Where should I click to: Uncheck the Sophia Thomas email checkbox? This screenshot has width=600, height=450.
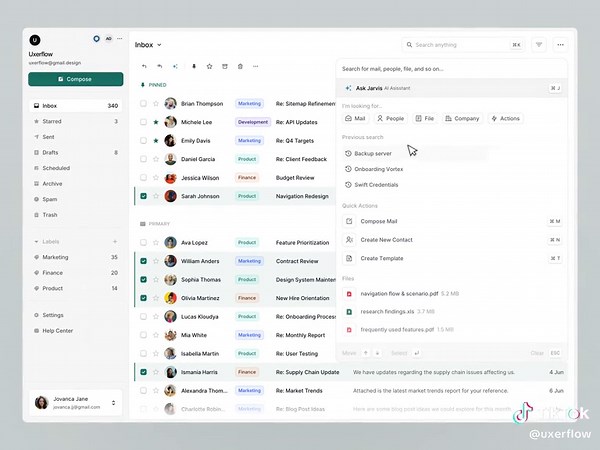click(x=143, y=279)
